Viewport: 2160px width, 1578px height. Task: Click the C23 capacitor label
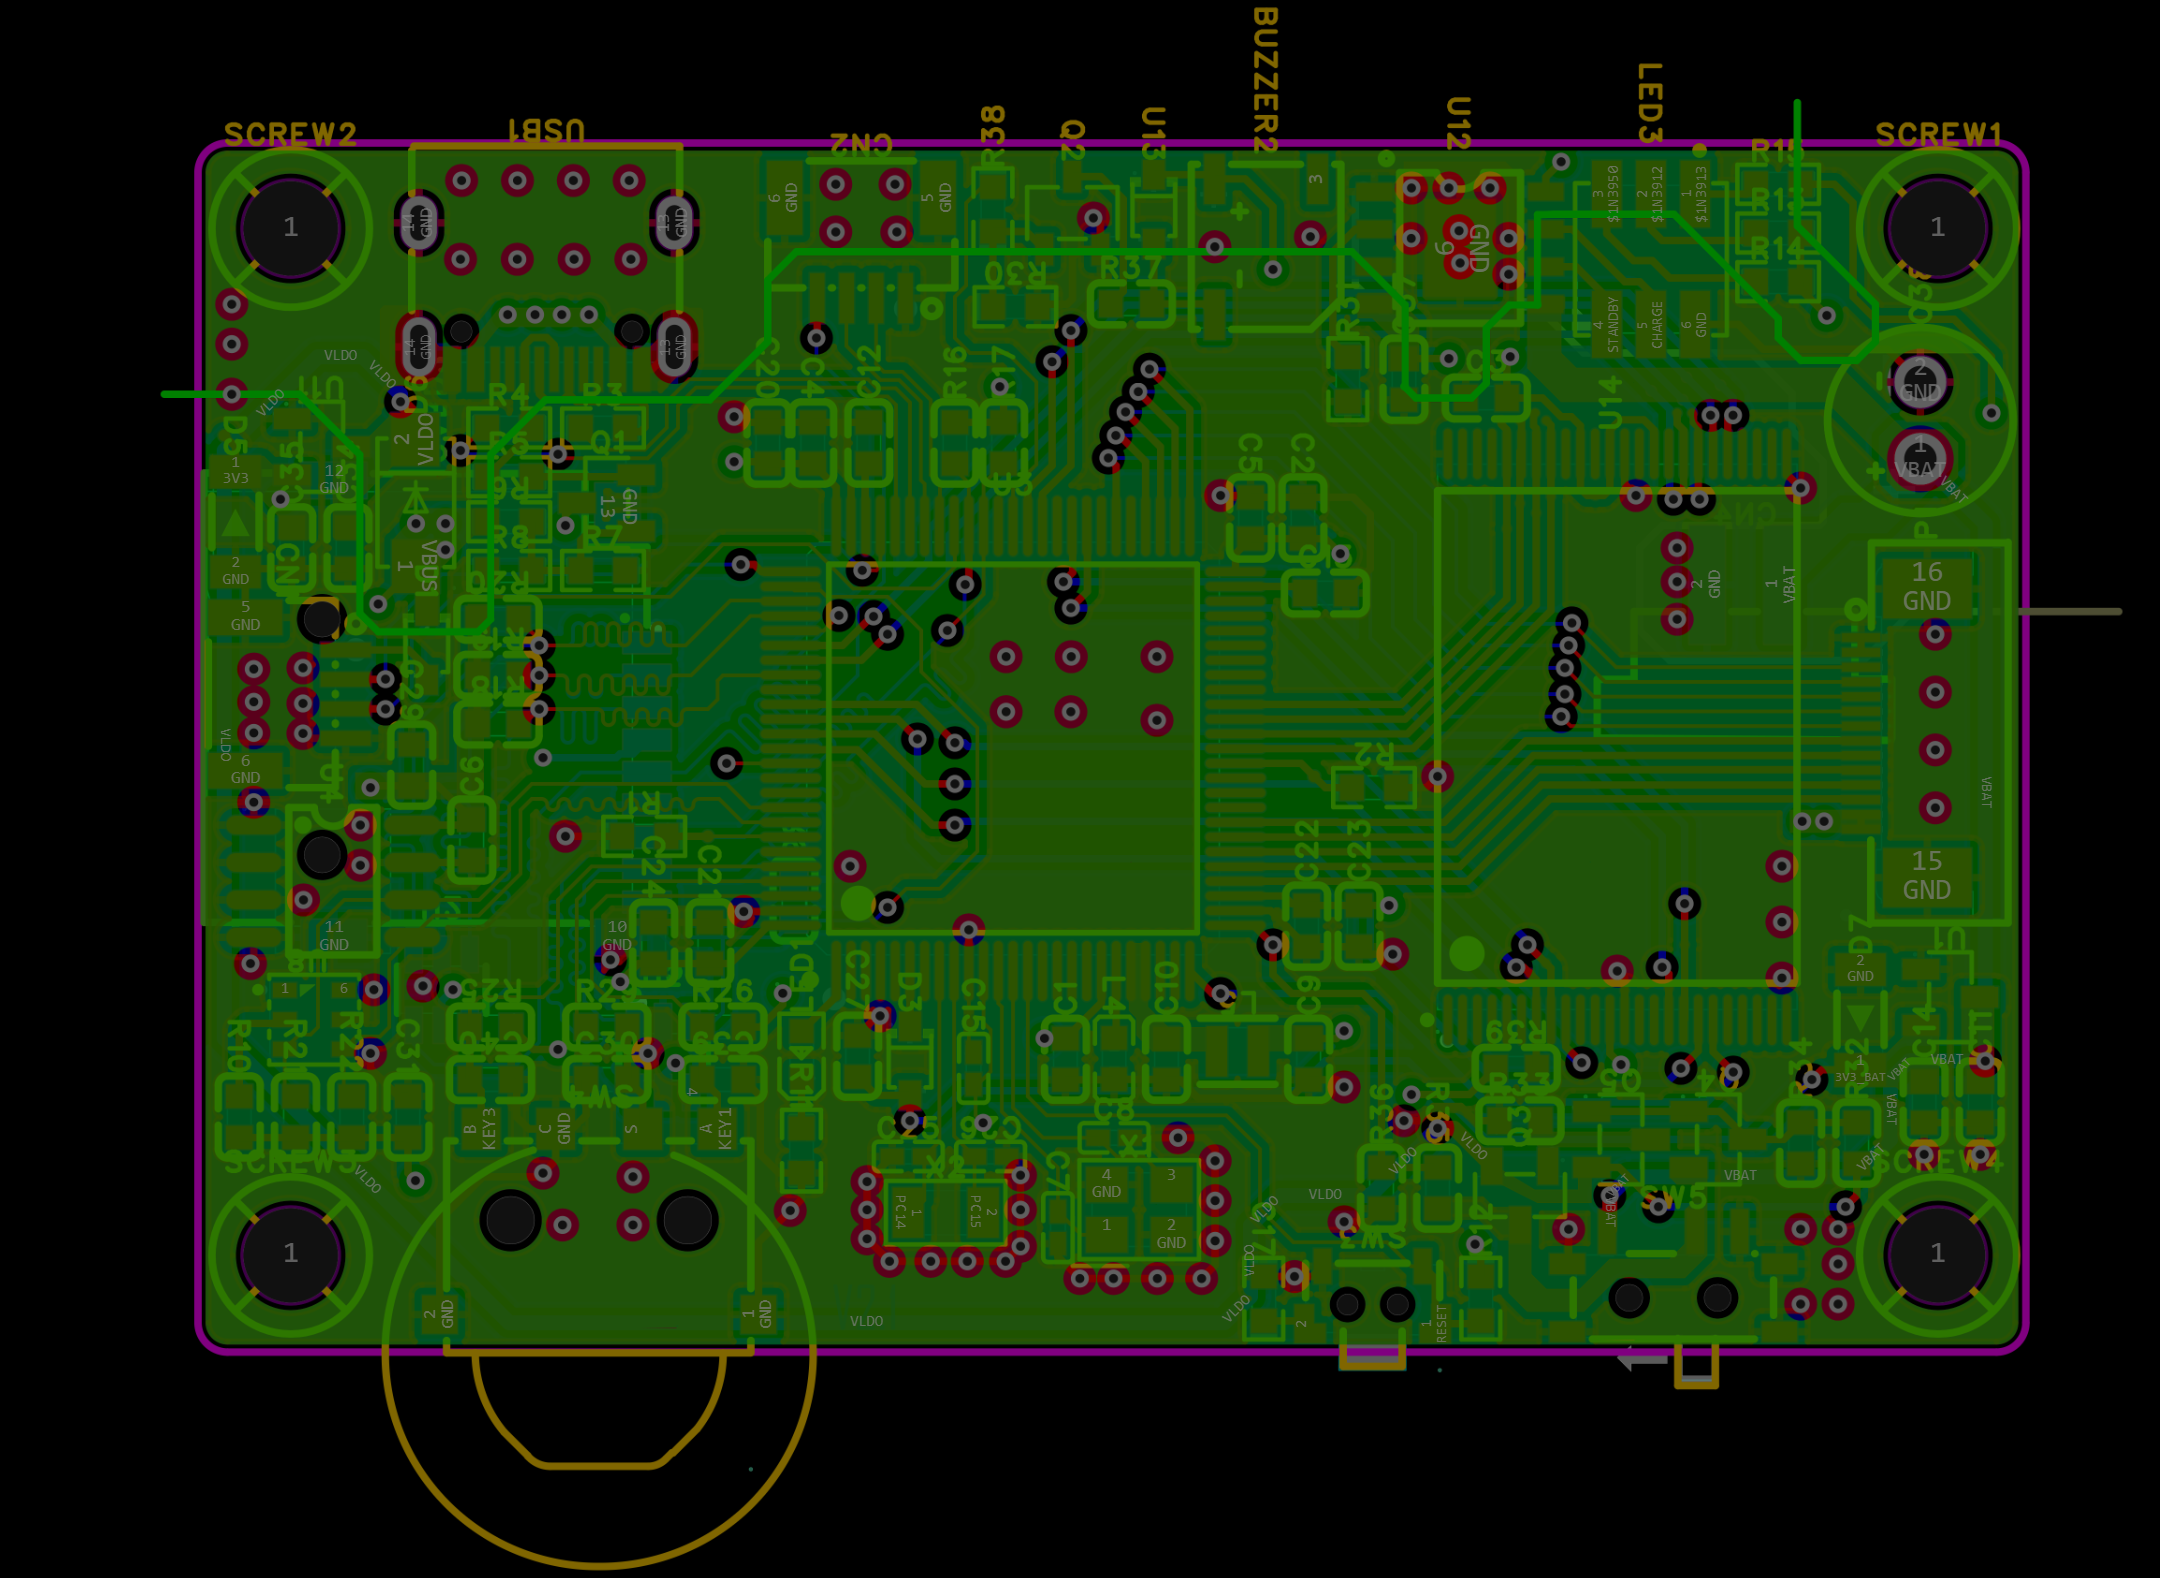pyautogui.click(x=1358, y=851)
